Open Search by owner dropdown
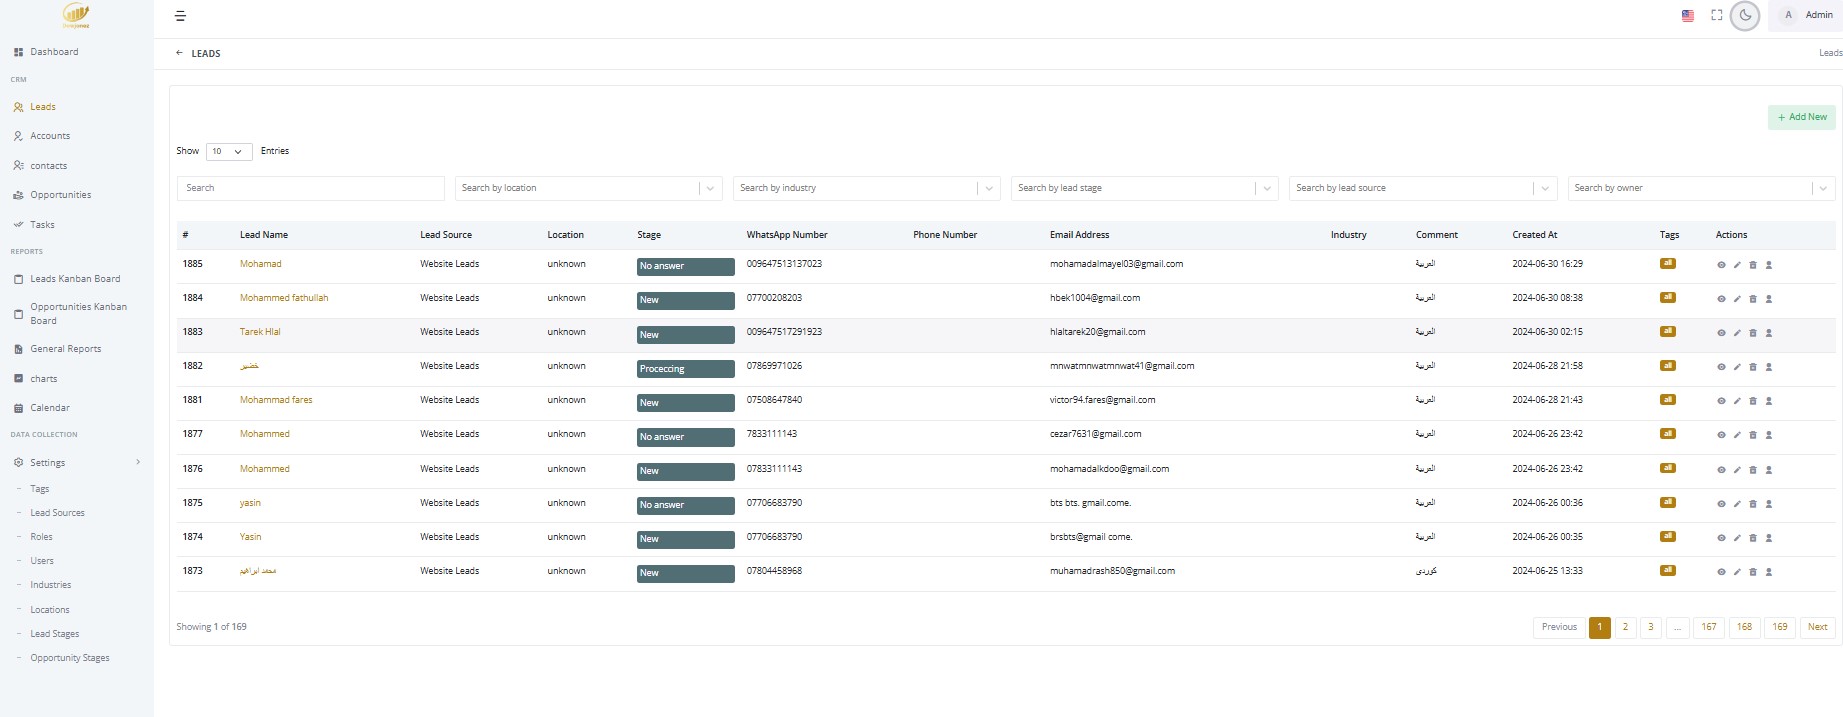This screenshot has width=1843, height=717. (1701, 188)
